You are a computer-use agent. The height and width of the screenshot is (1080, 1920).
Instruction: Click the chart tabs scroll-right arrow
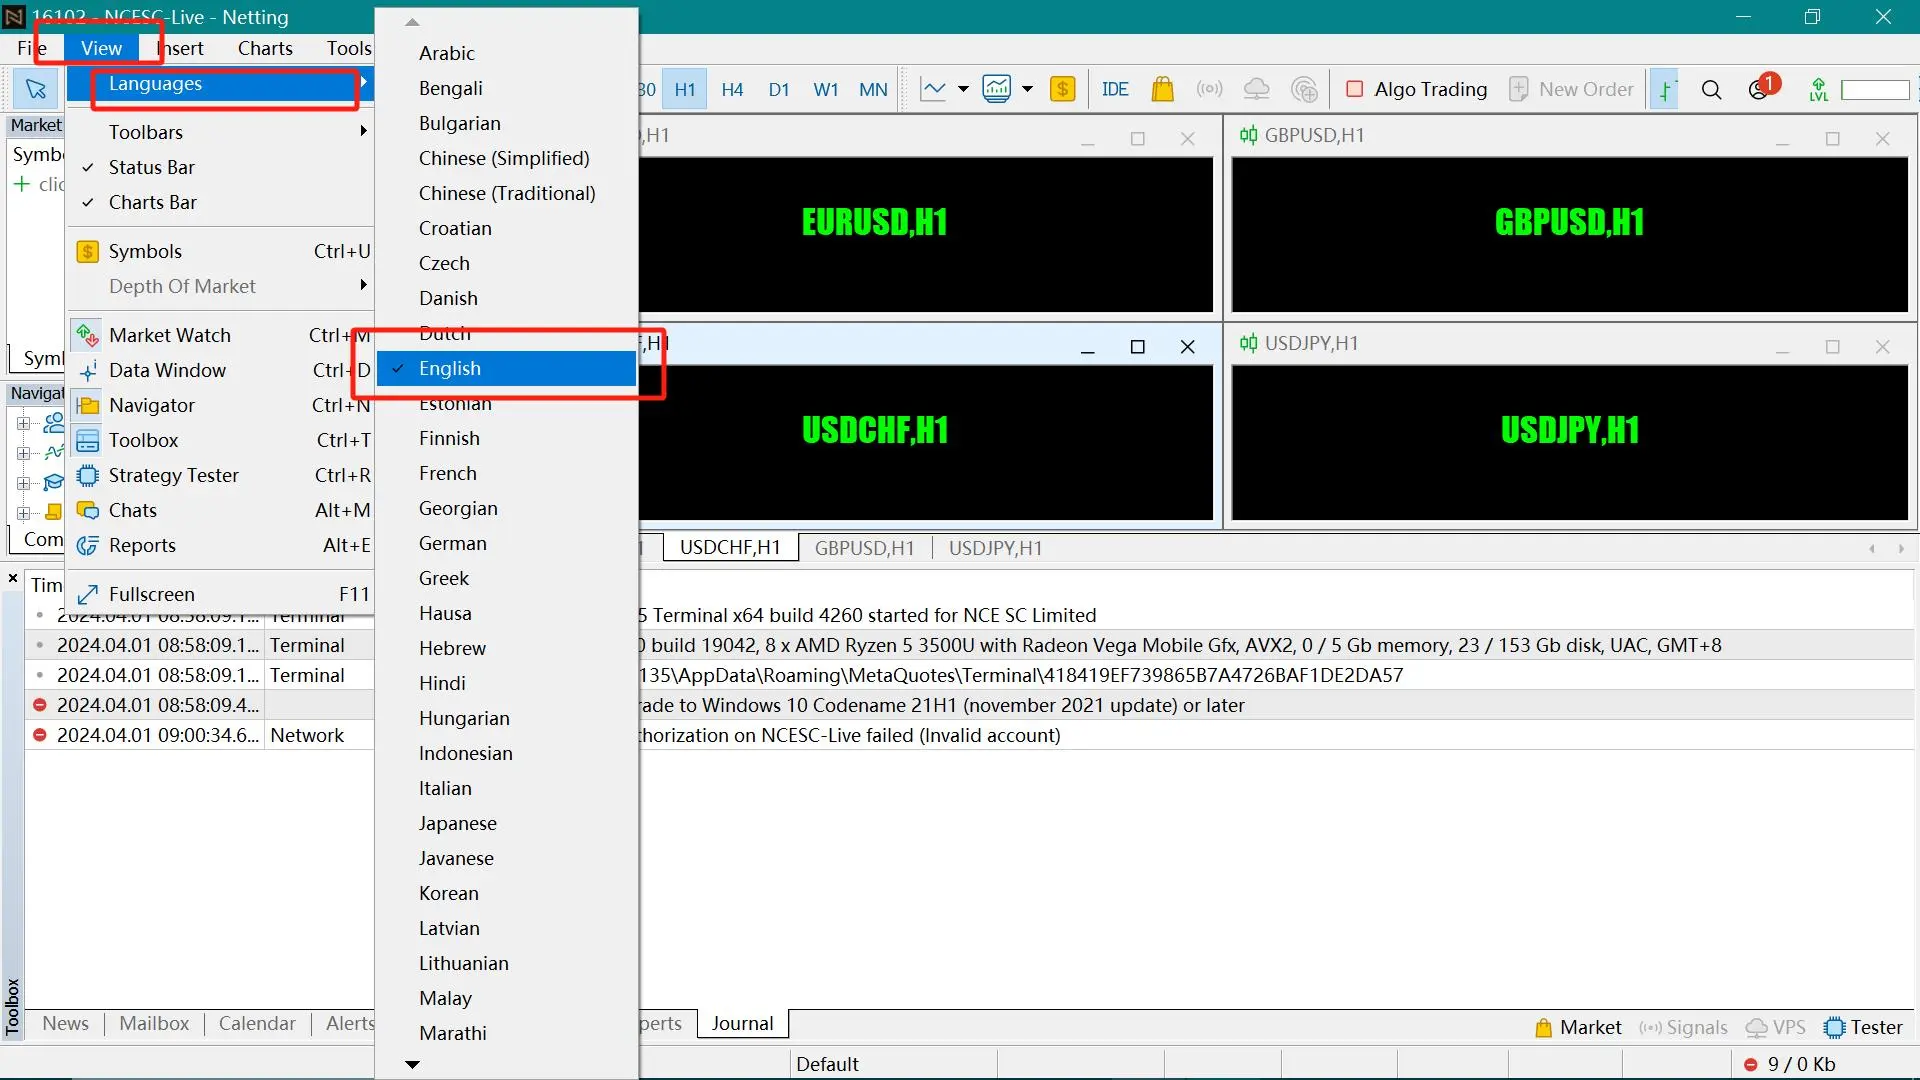pyautogui.click(x=1901, y=548)
